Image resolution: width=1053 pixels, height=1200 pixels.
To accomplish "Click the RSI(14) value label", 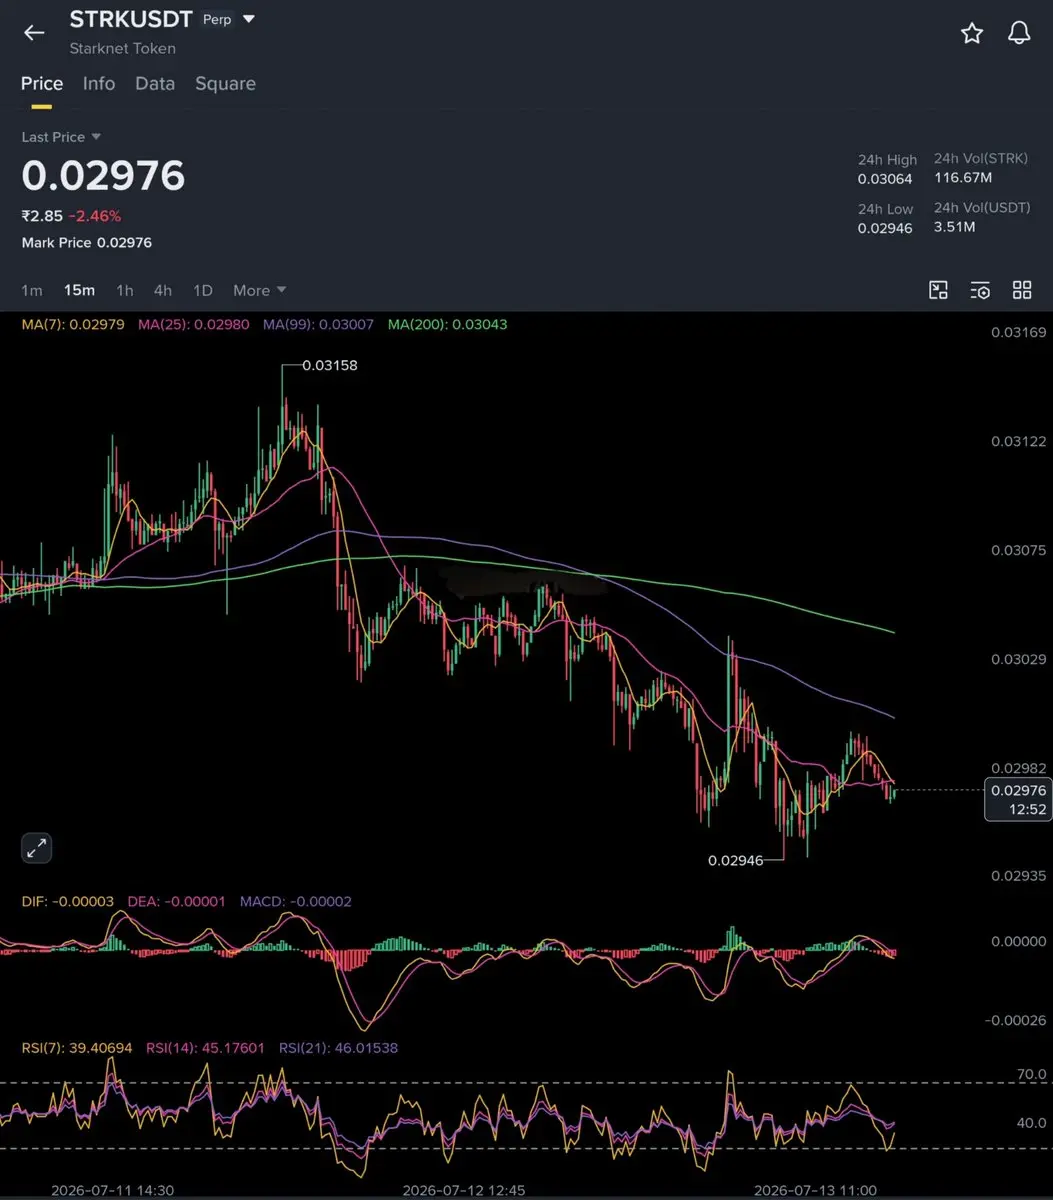I will [x=205, y=1048].
